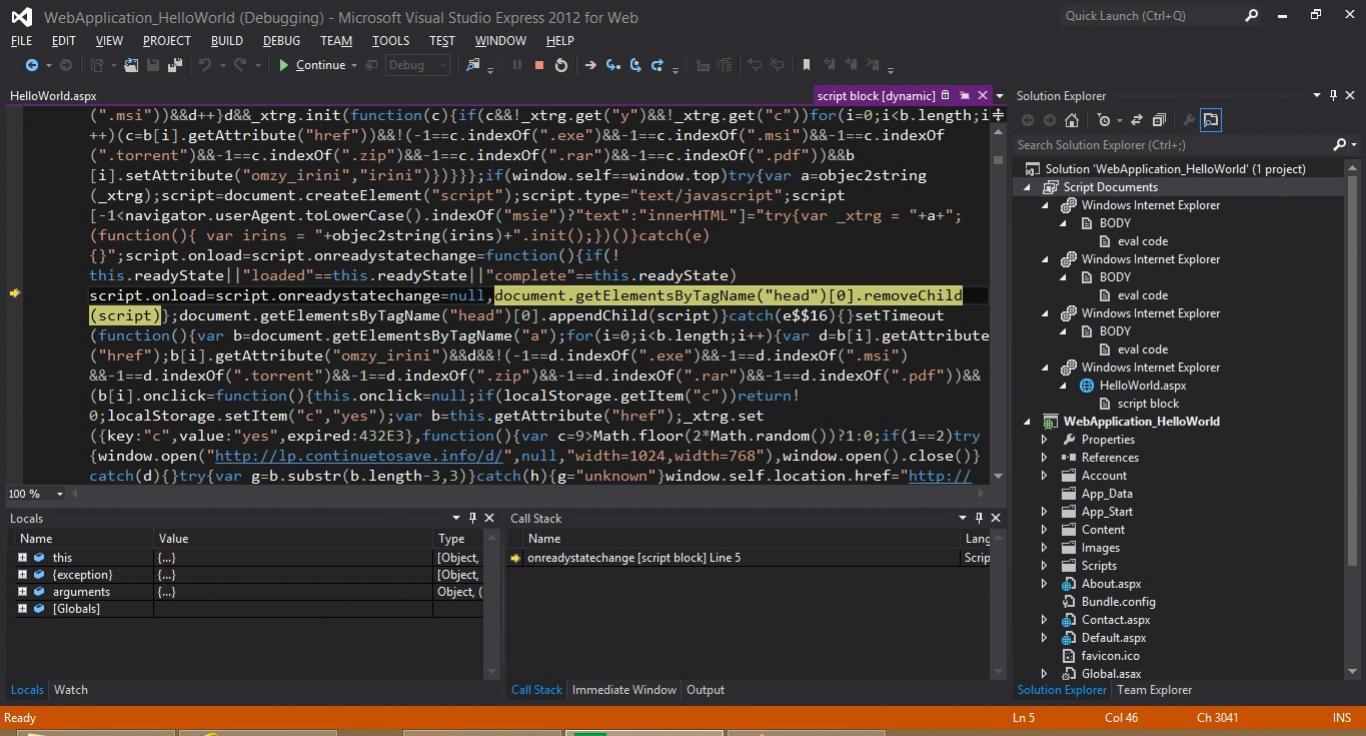Open the PROJECT menu
This screenshot has width=1366, height=736.
tap(166, 41)
